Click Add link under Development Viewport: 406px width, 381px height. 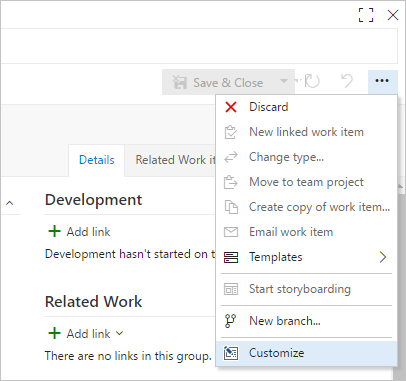coord(88,232)
